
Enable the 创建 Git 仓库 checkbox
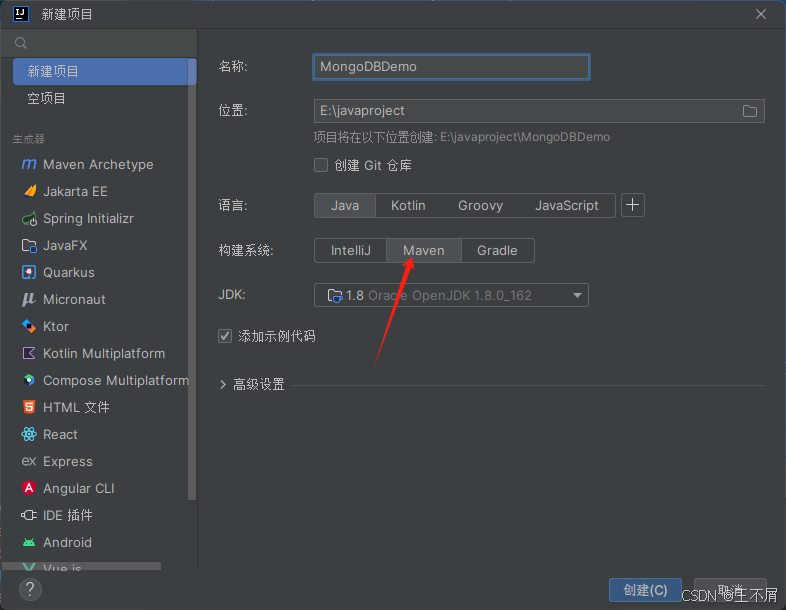coord(321,165)
